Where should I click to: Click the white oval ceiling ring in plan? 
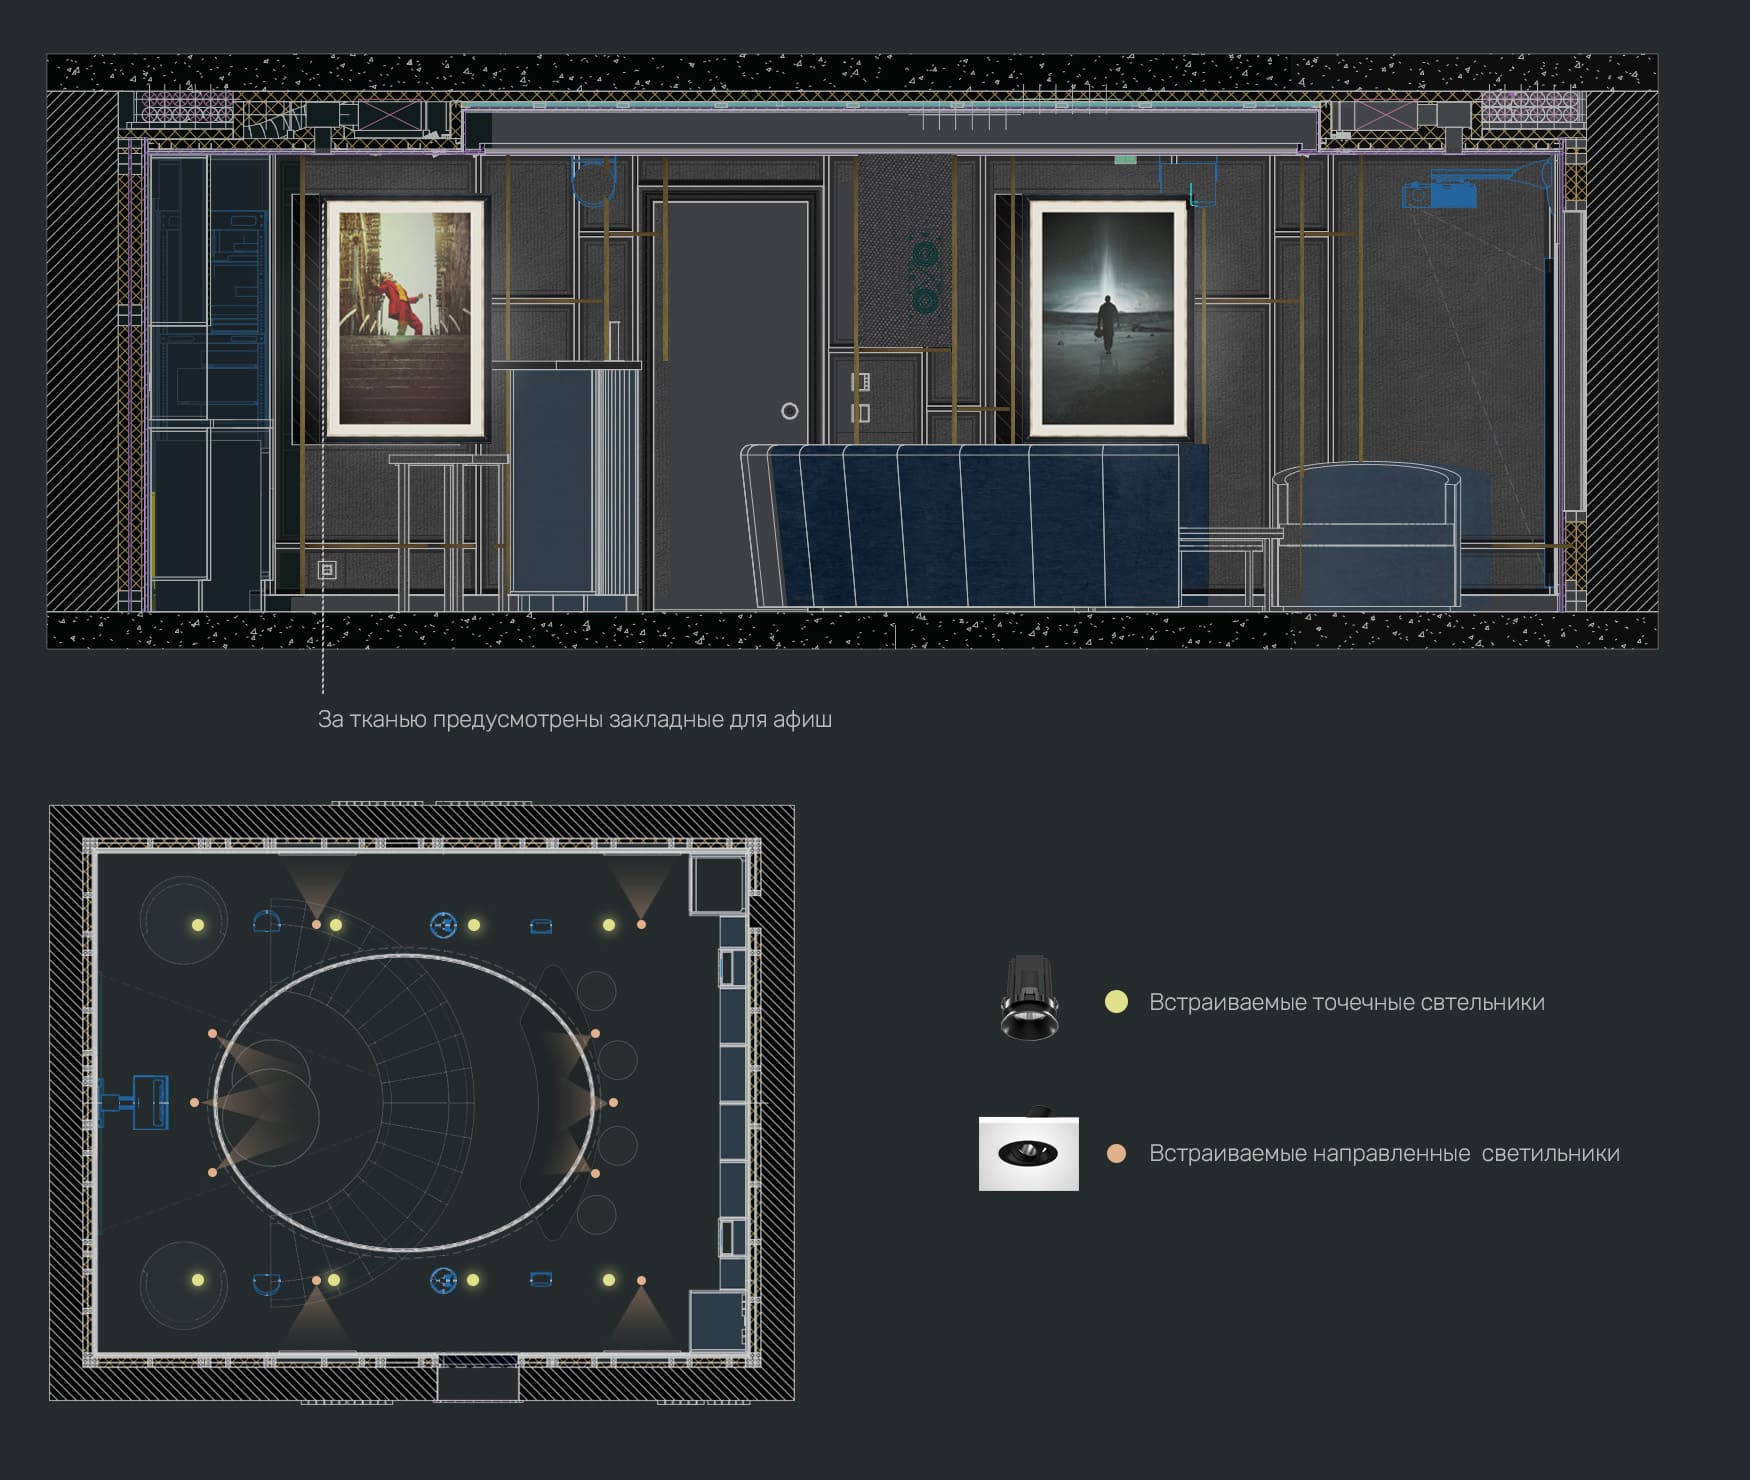(405, 1102)
